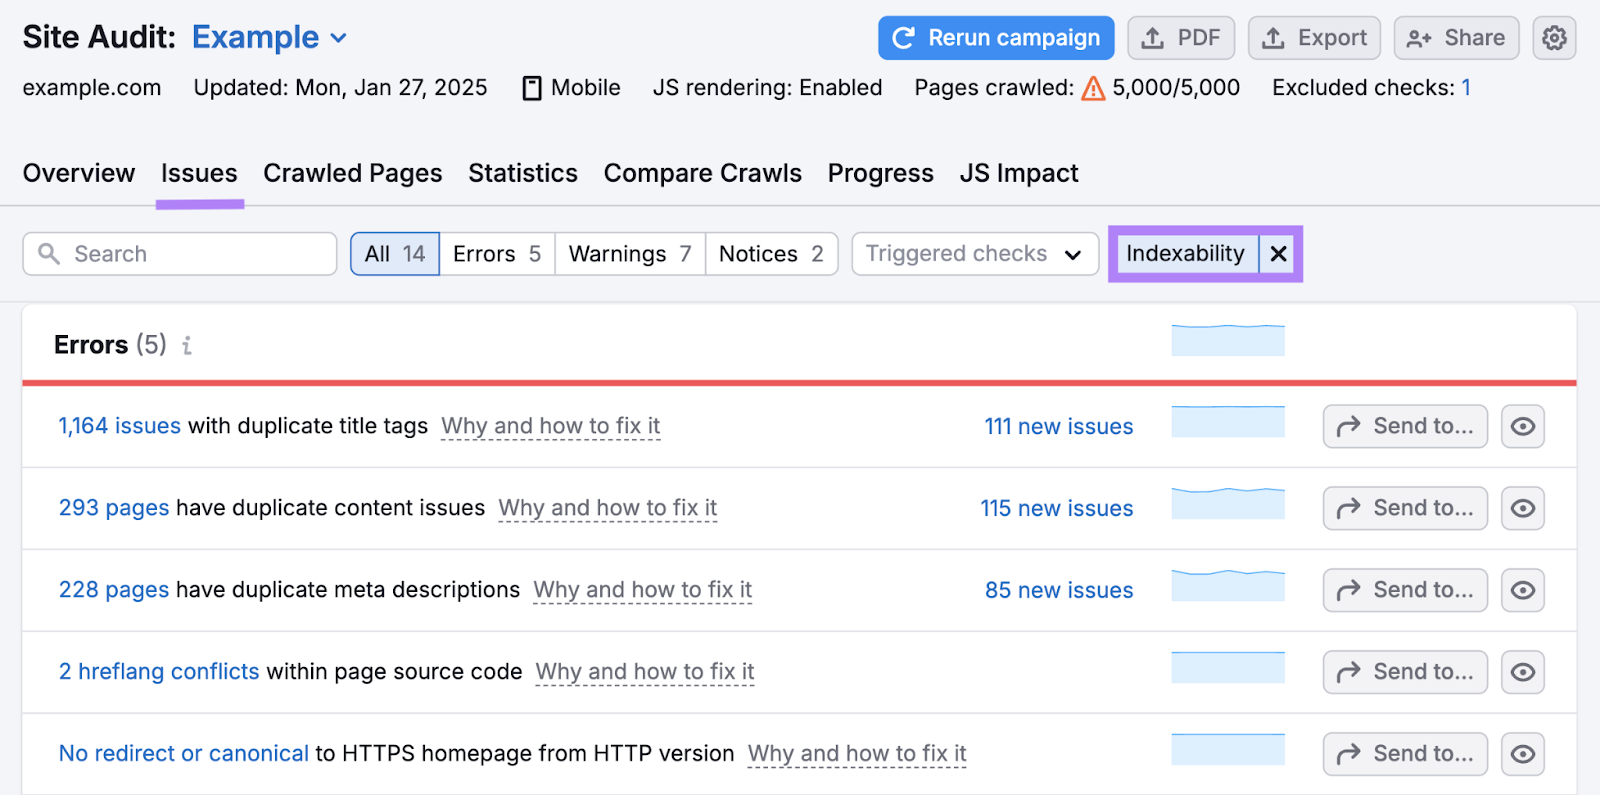Click the Mobile device icon
This screenshot has height=795, width=1600.
click(532, 88)
